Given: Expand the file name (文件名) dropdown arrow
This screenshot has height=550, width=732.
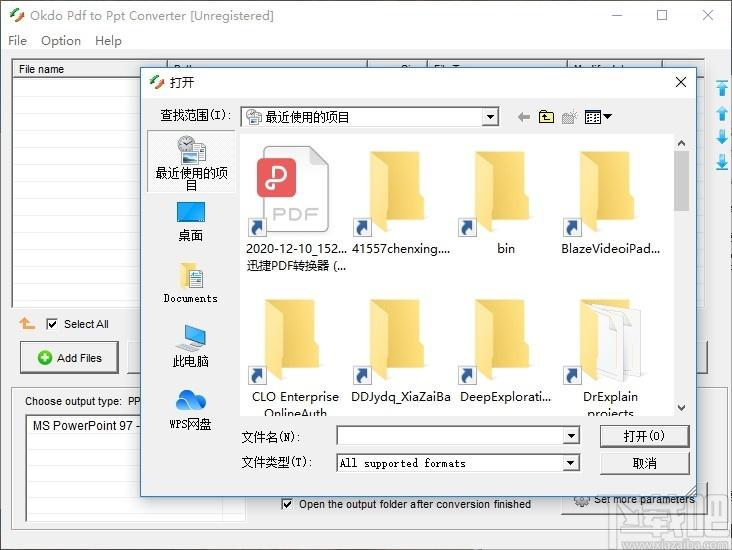Looking at the screenshot, I should 571,436.
